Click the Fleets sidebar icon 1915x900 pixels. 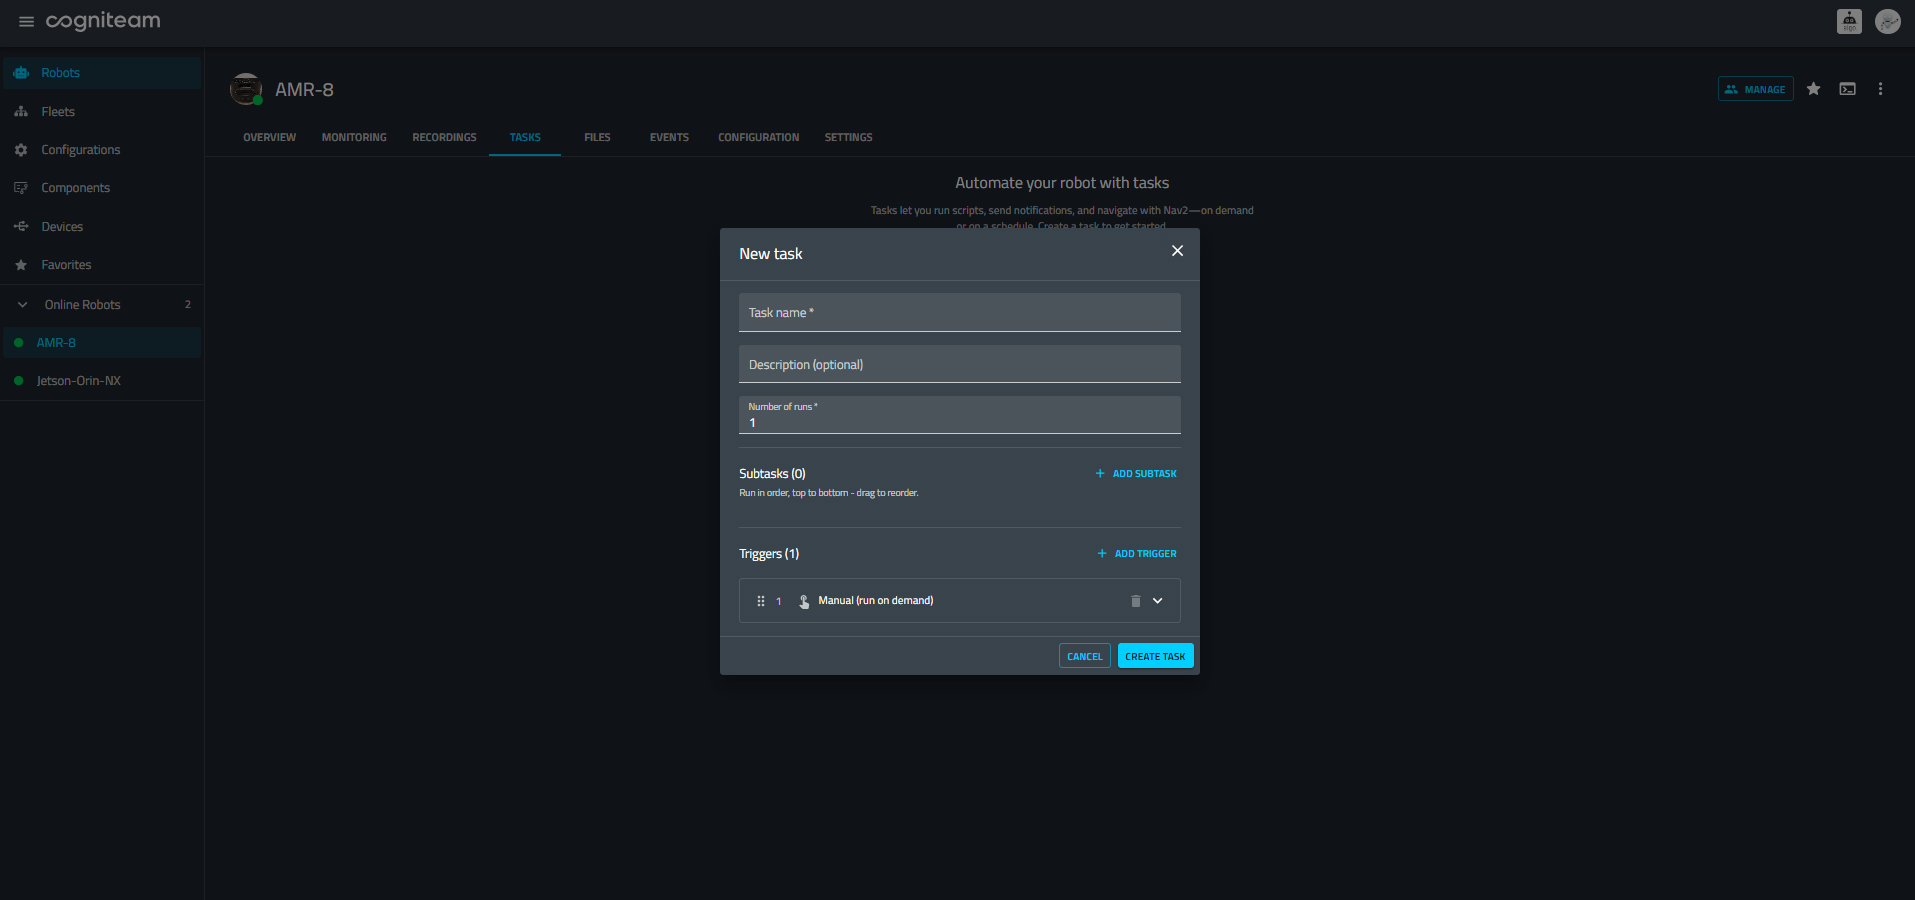pyautogui.click(x=21, y=112)
